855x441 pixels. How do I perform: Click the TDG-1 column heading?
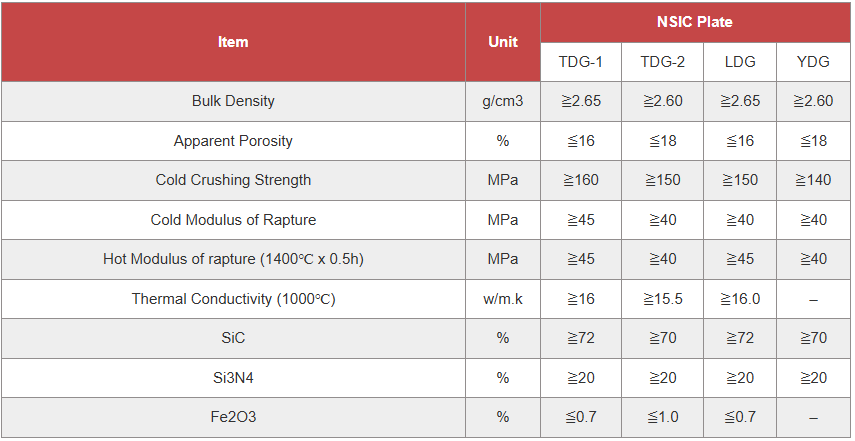[581, 62]
